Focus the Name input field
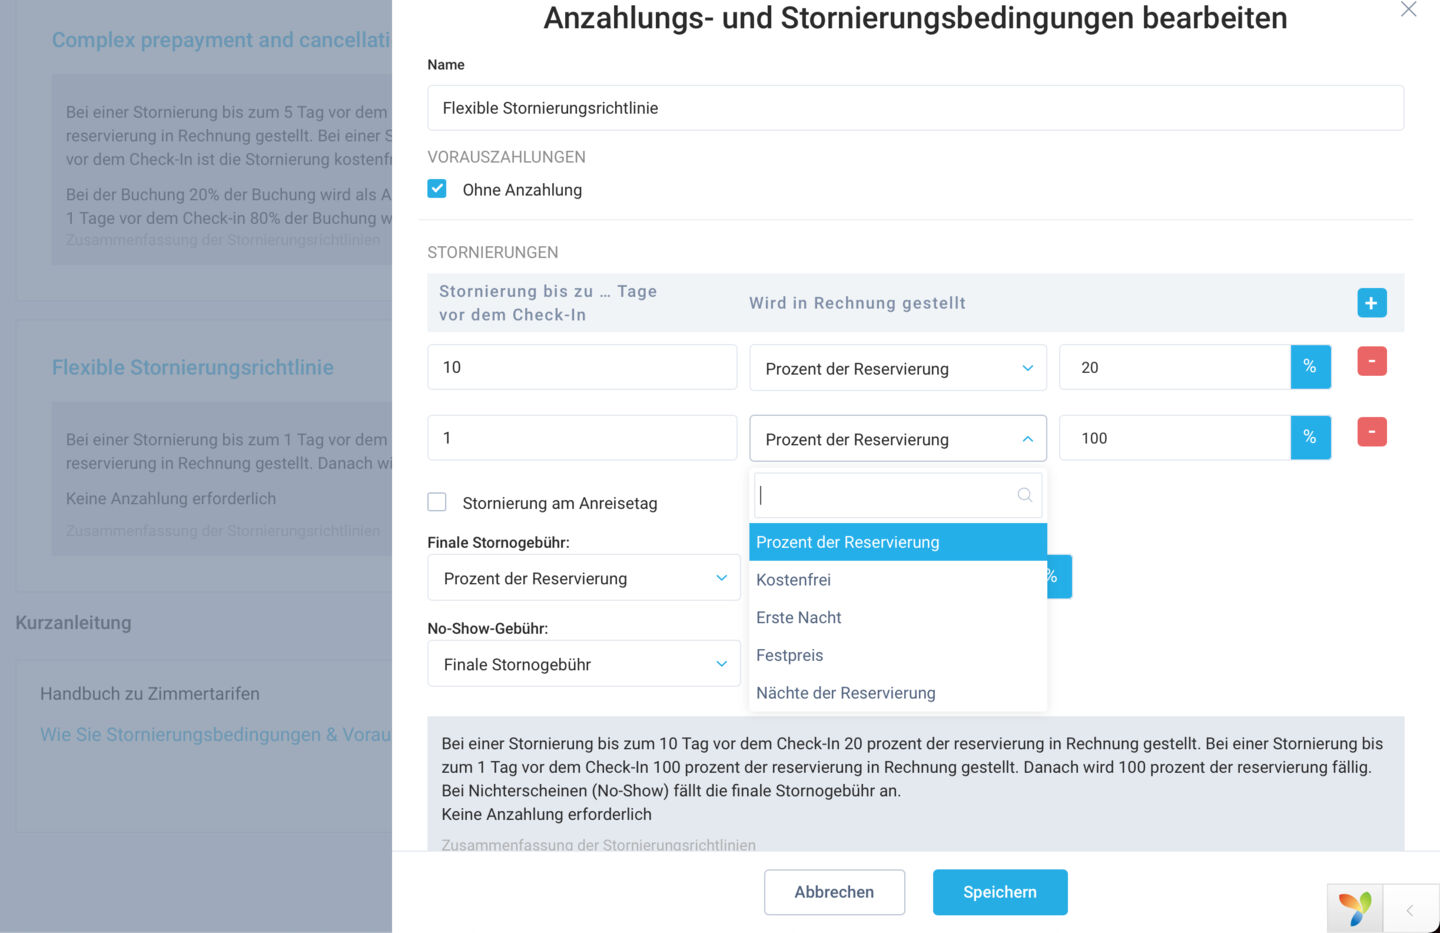Image resolution: width=1440 pixels, height=933 pixels. coord(915,108)
